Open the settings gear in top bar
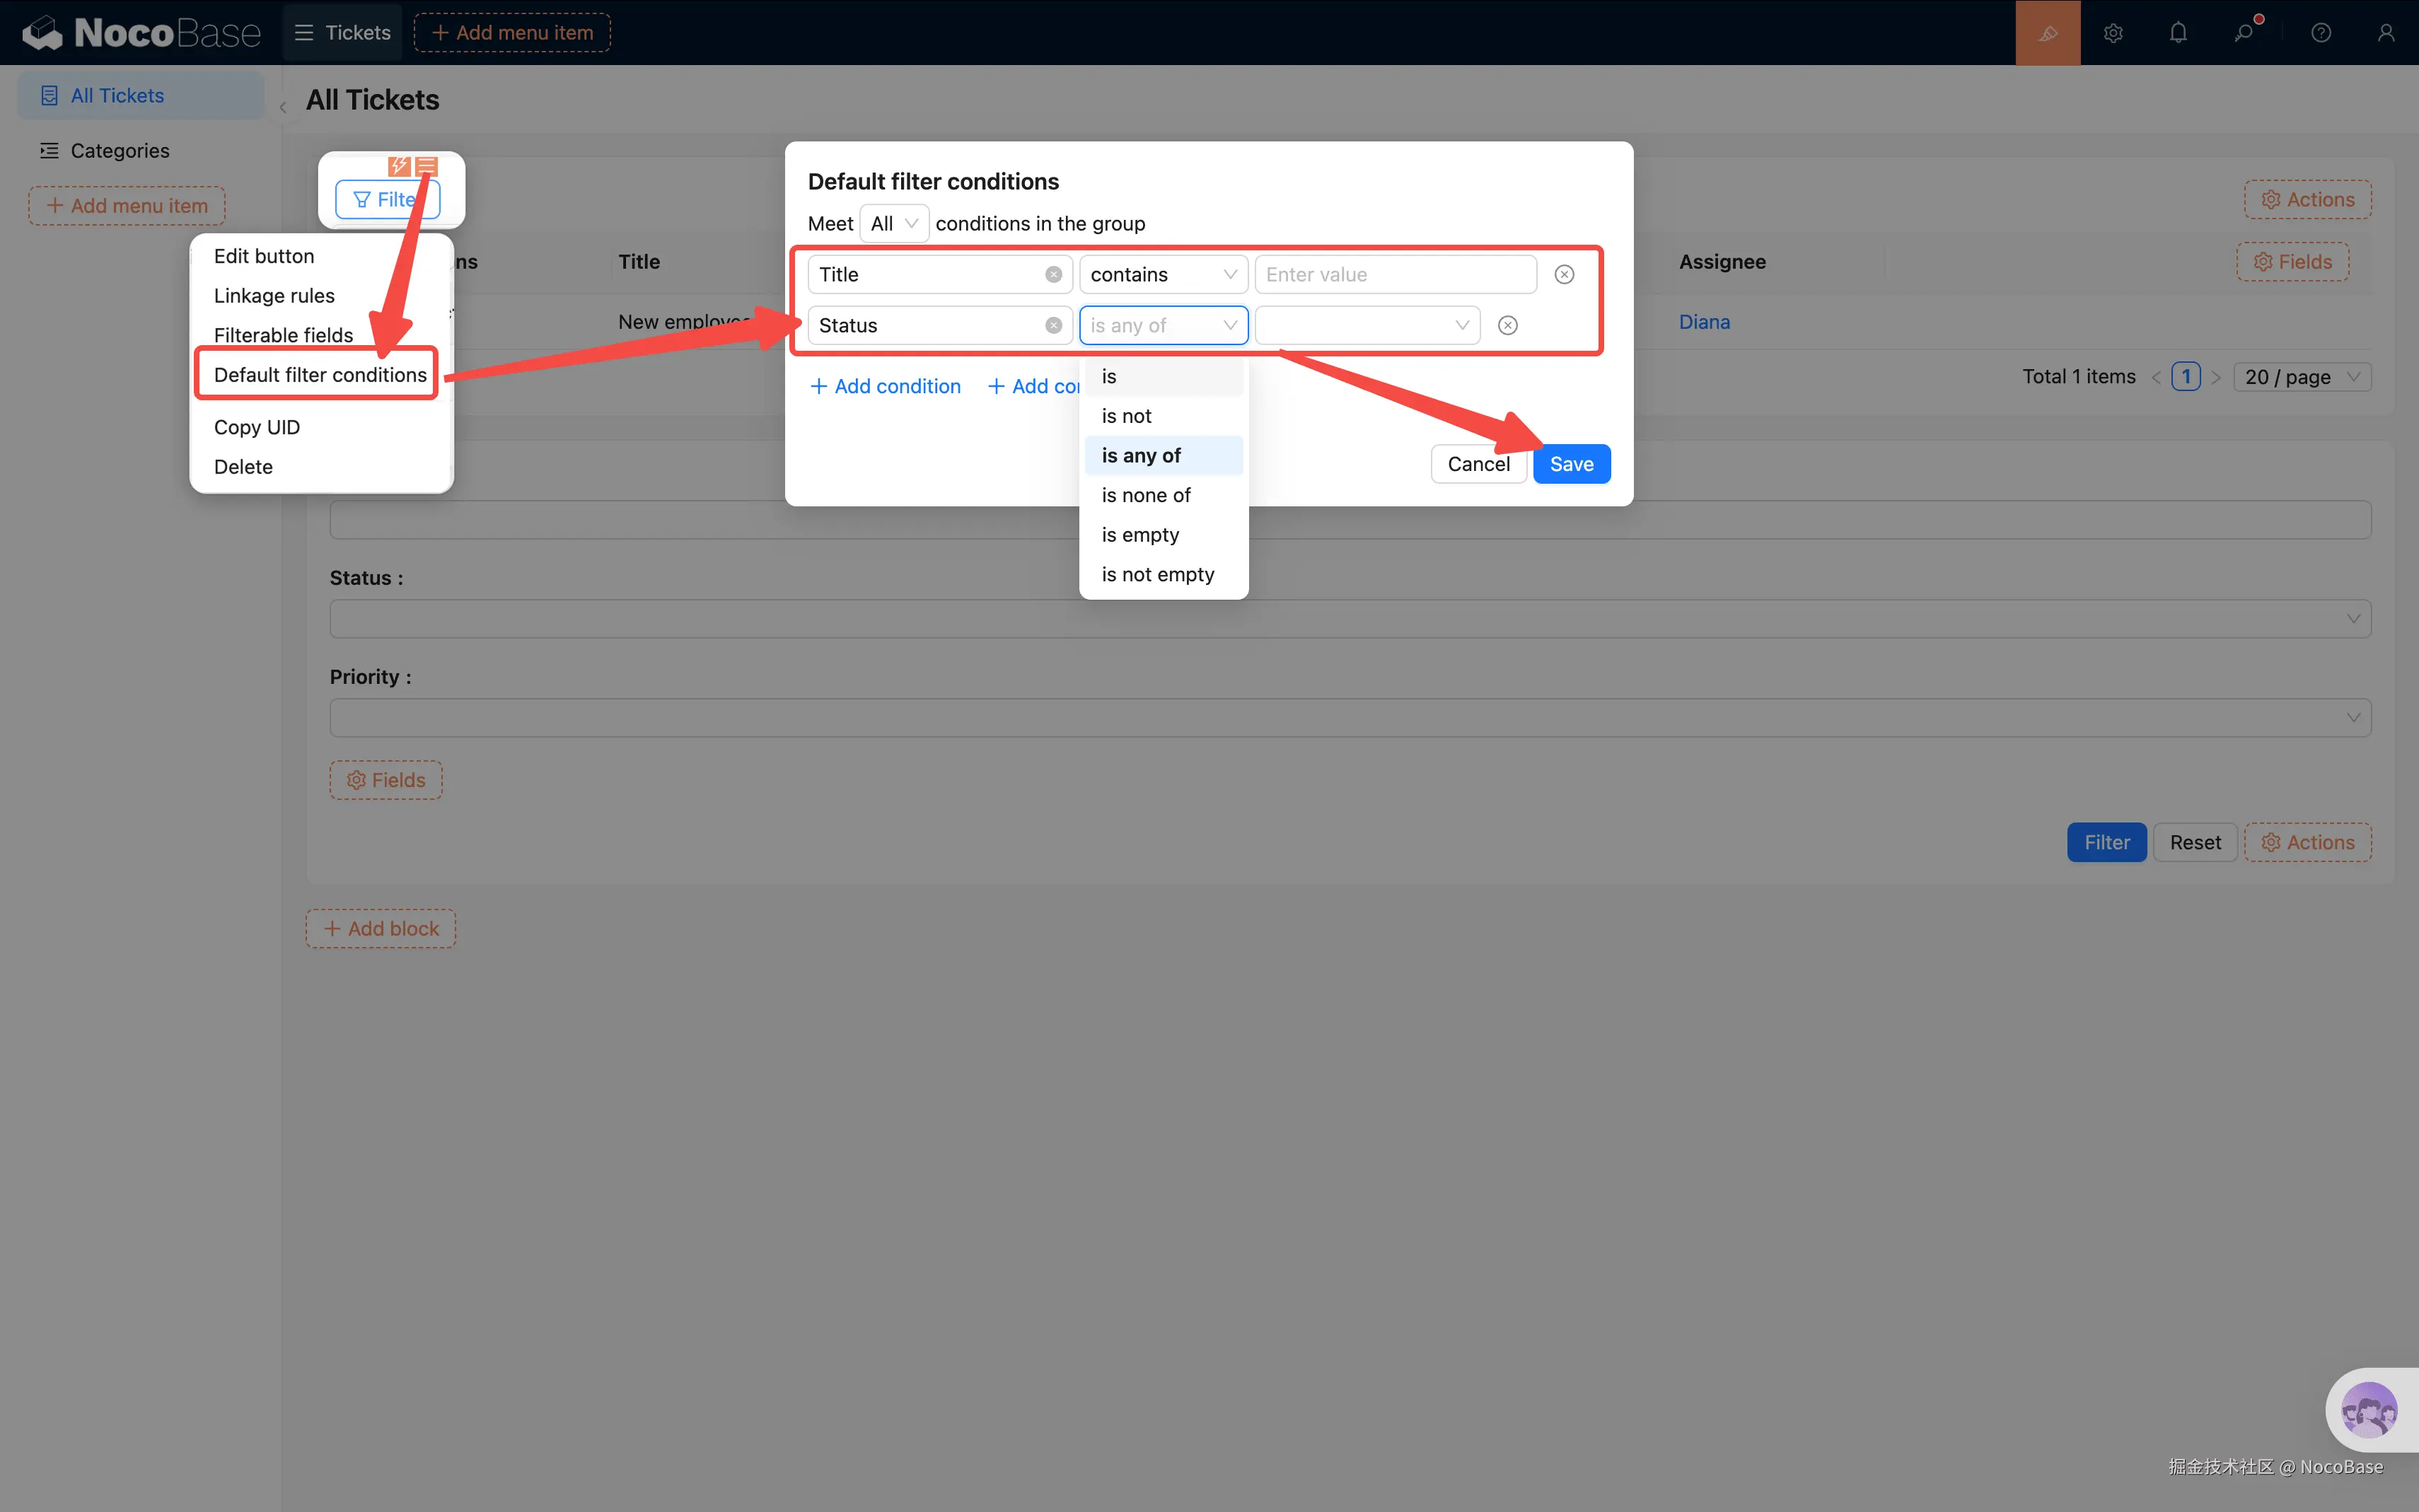The width and height of the screenshot is (2419, 1512). pyautogui.click(x=2112, y=33)
